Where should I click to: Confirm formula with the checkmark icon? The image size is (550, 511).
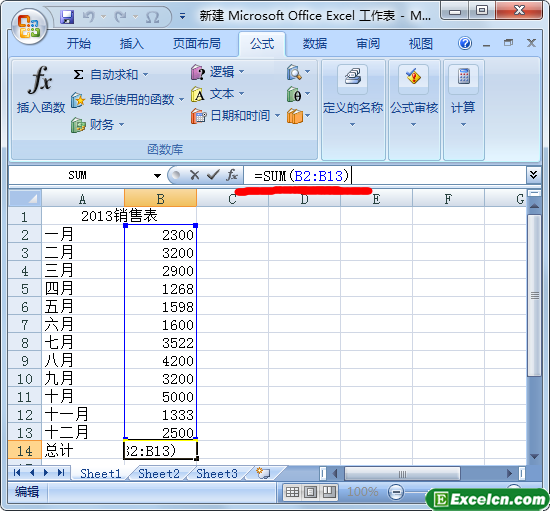pos(213,175)
